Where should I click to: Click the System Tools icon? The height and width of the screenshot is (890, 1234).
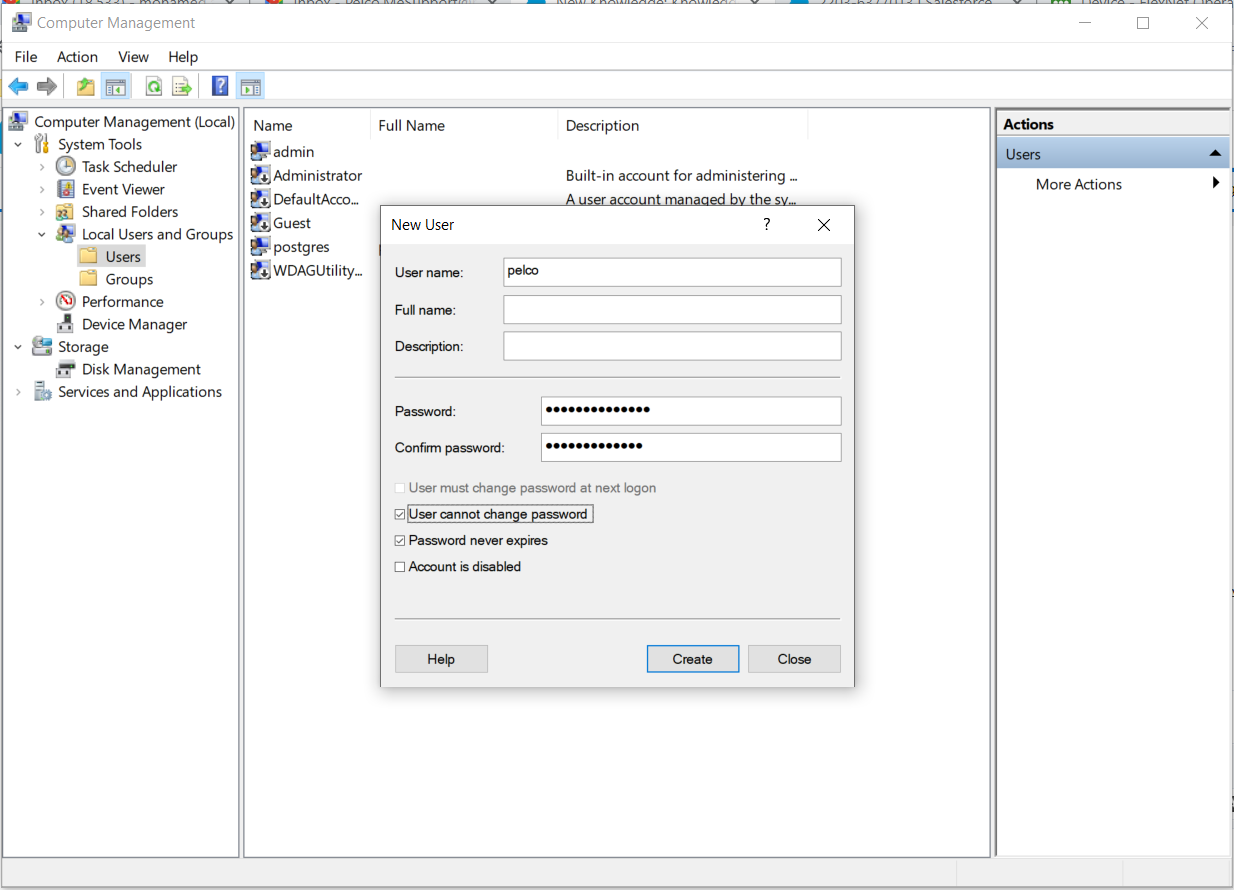point(42,144)
